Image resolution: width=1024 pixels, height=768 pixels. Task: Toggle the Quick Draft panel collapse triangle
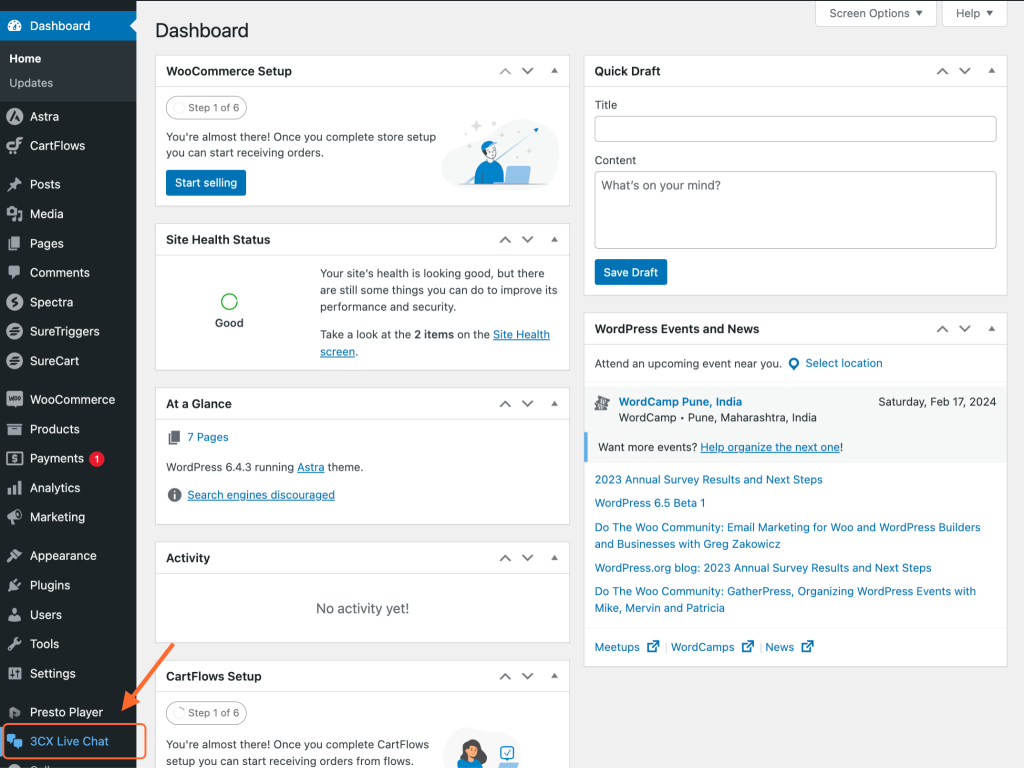click(x=991, y=72)
